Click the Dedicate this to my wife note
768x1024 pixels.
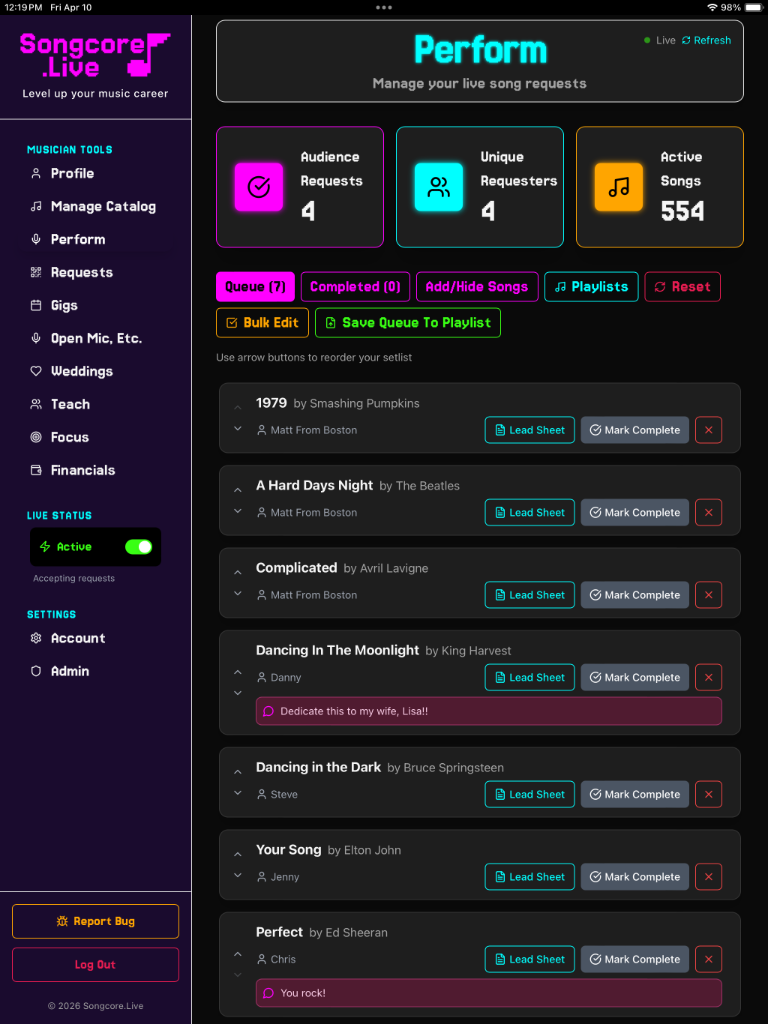[x=488, y=711]
